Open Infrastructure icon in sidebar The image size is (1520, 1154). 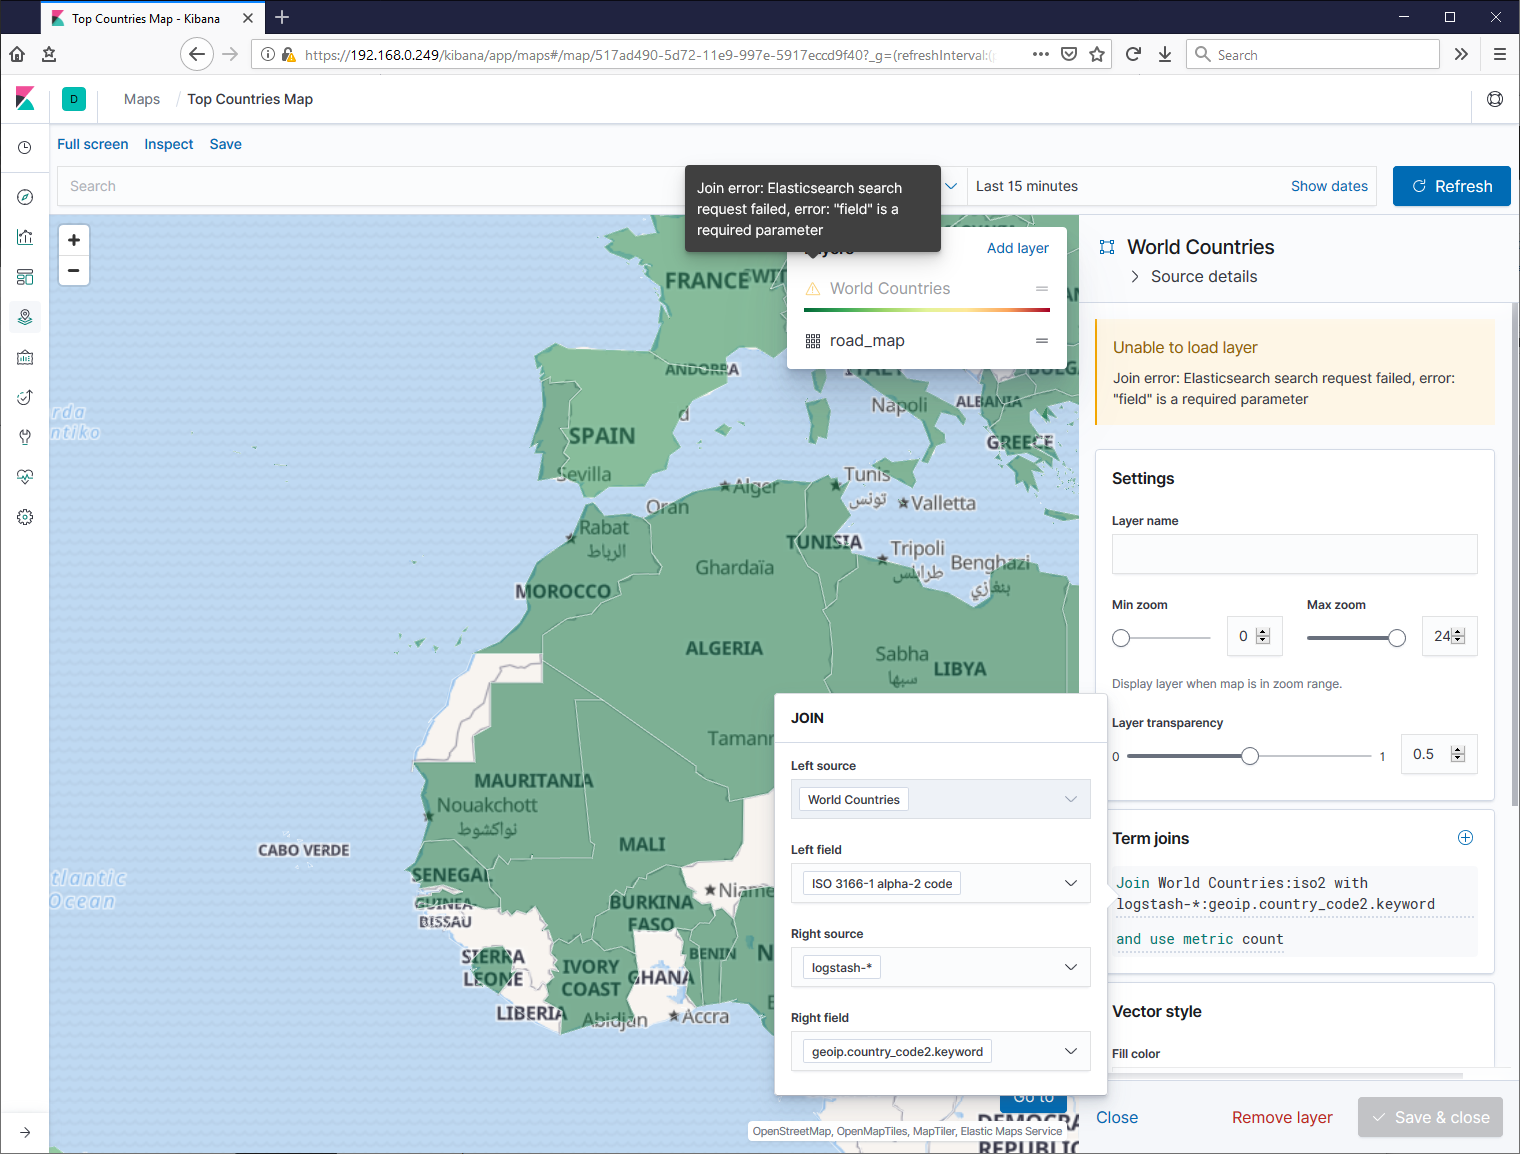click(25, 357)
